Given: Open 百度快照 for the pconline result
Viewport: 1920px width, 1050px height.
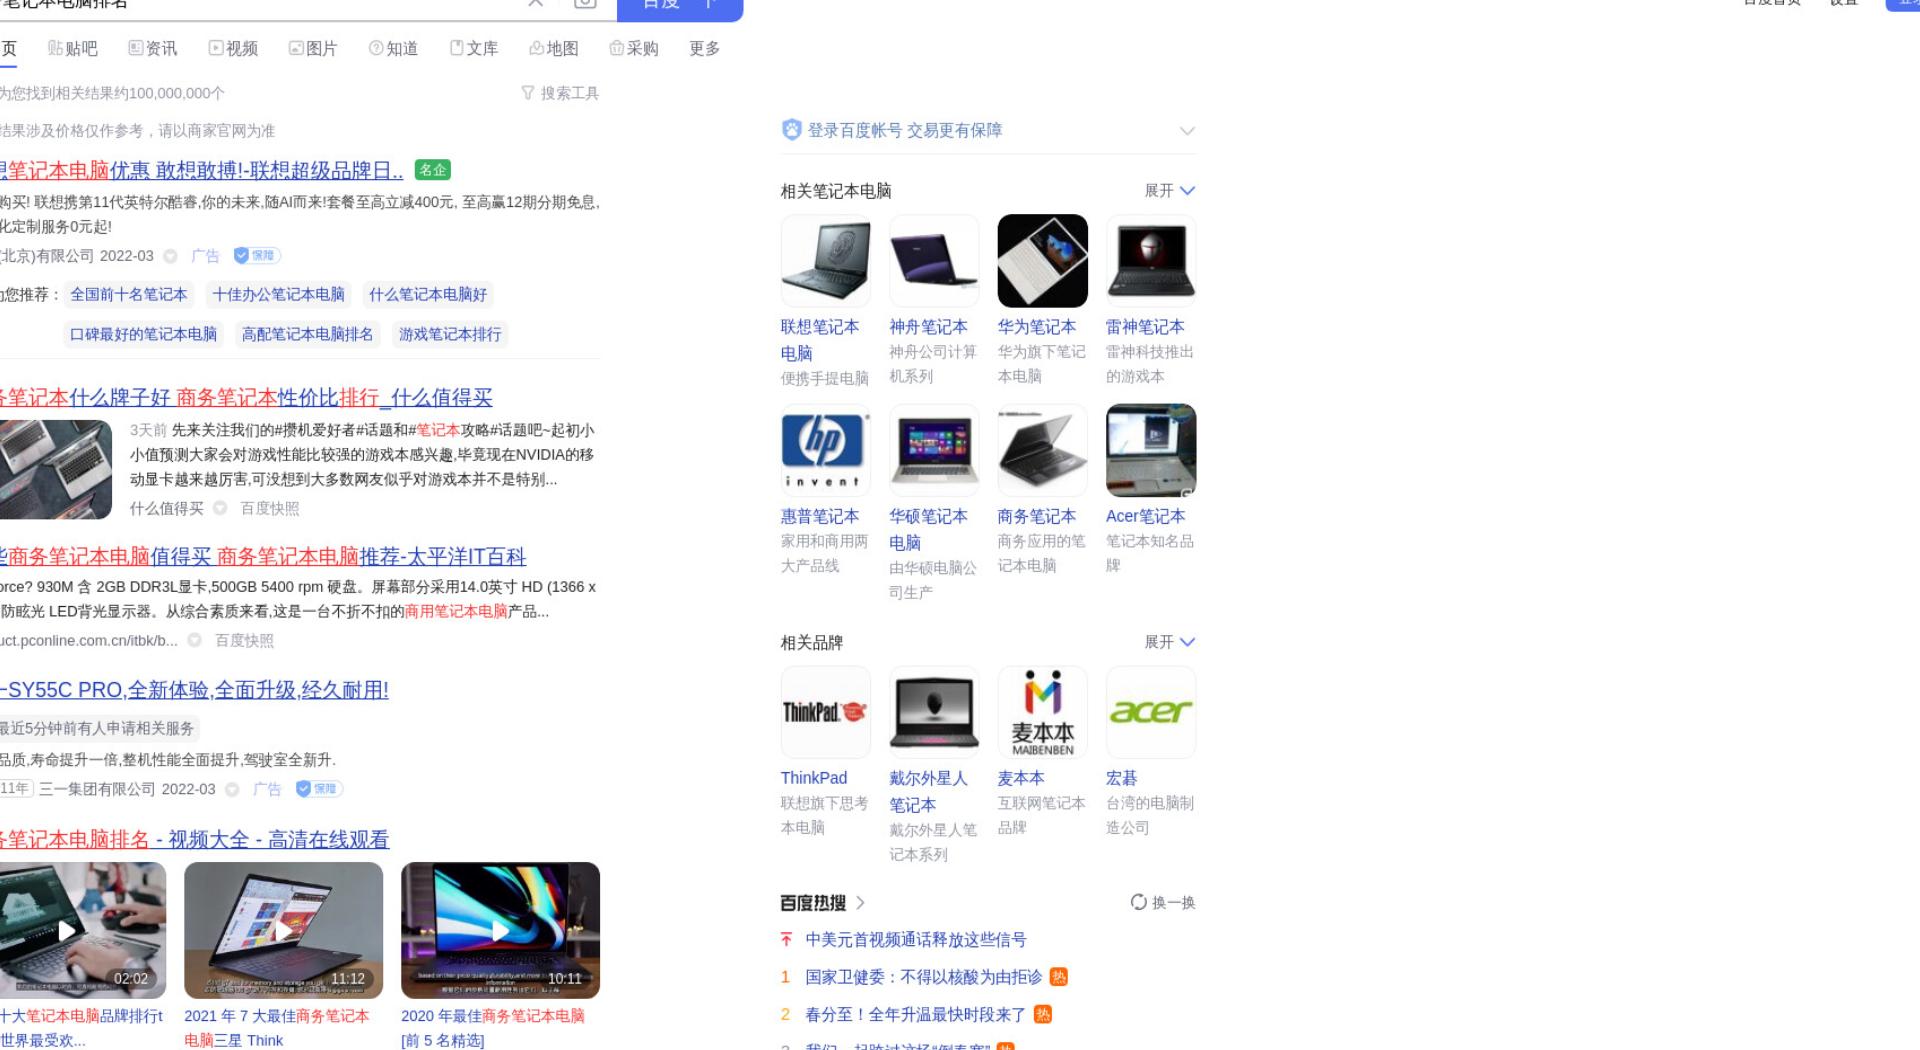Looking at the screenshot, I should pos(244,640).
